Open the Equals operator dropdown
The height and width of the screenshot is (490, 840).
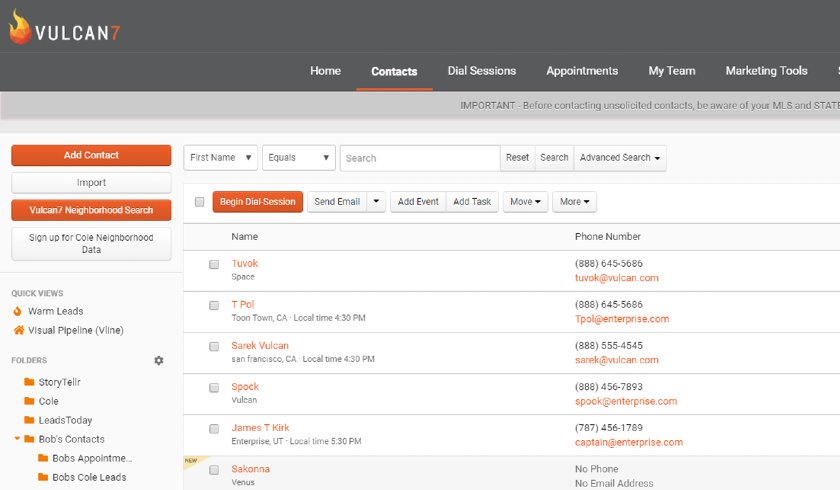coord(298,157)
